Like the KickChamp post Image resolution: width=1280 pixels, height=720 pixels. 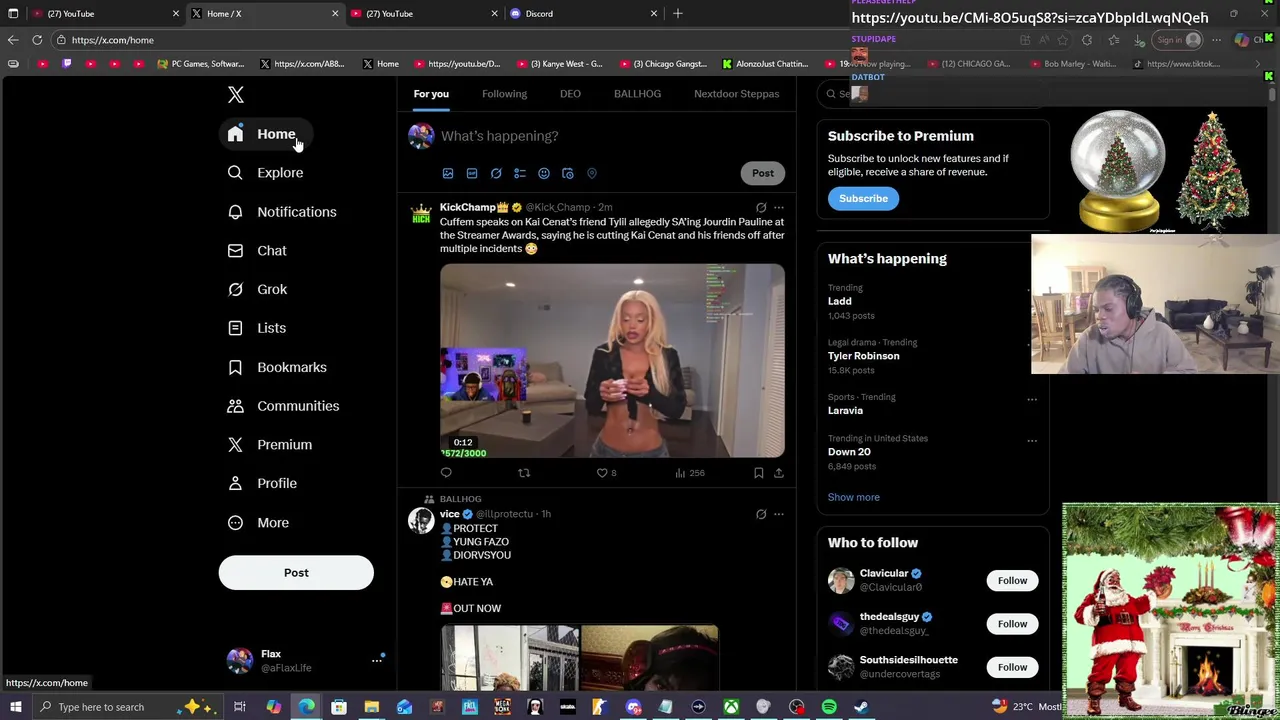[606, 473]
